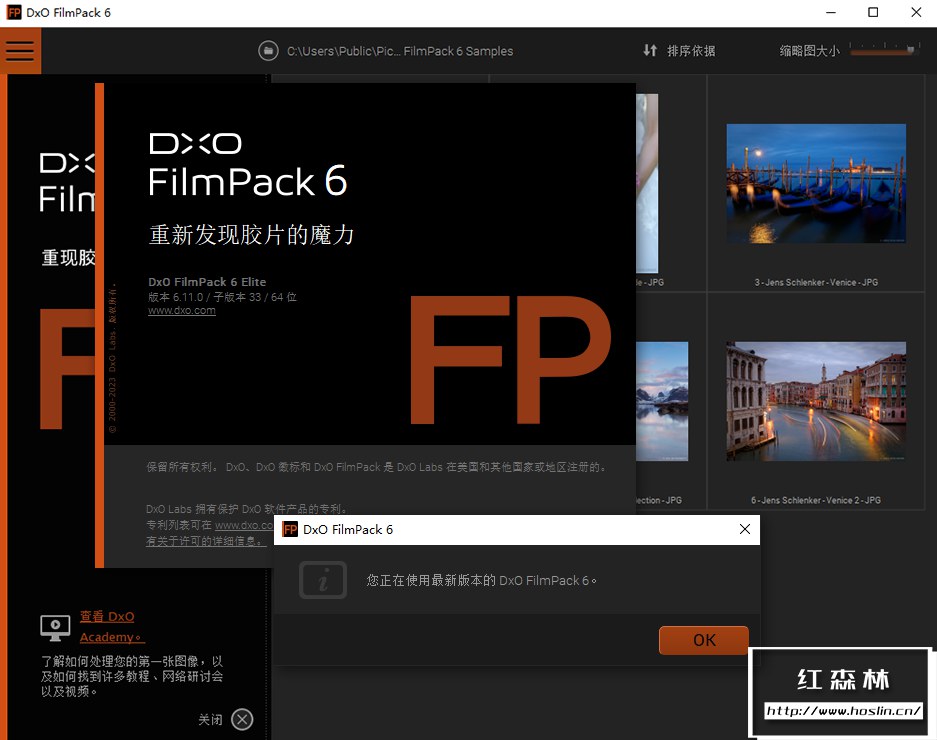The height and width of the screenshot is (740, 937).
Task: Click the folder browse icon
Action: (x=268, y=51)
